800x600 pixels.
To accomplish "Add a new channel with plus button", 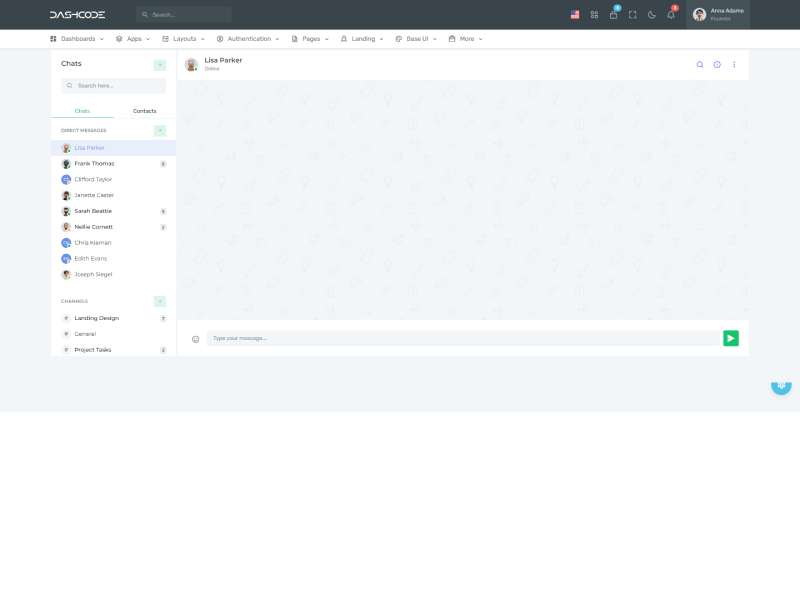I will point(160,301).
